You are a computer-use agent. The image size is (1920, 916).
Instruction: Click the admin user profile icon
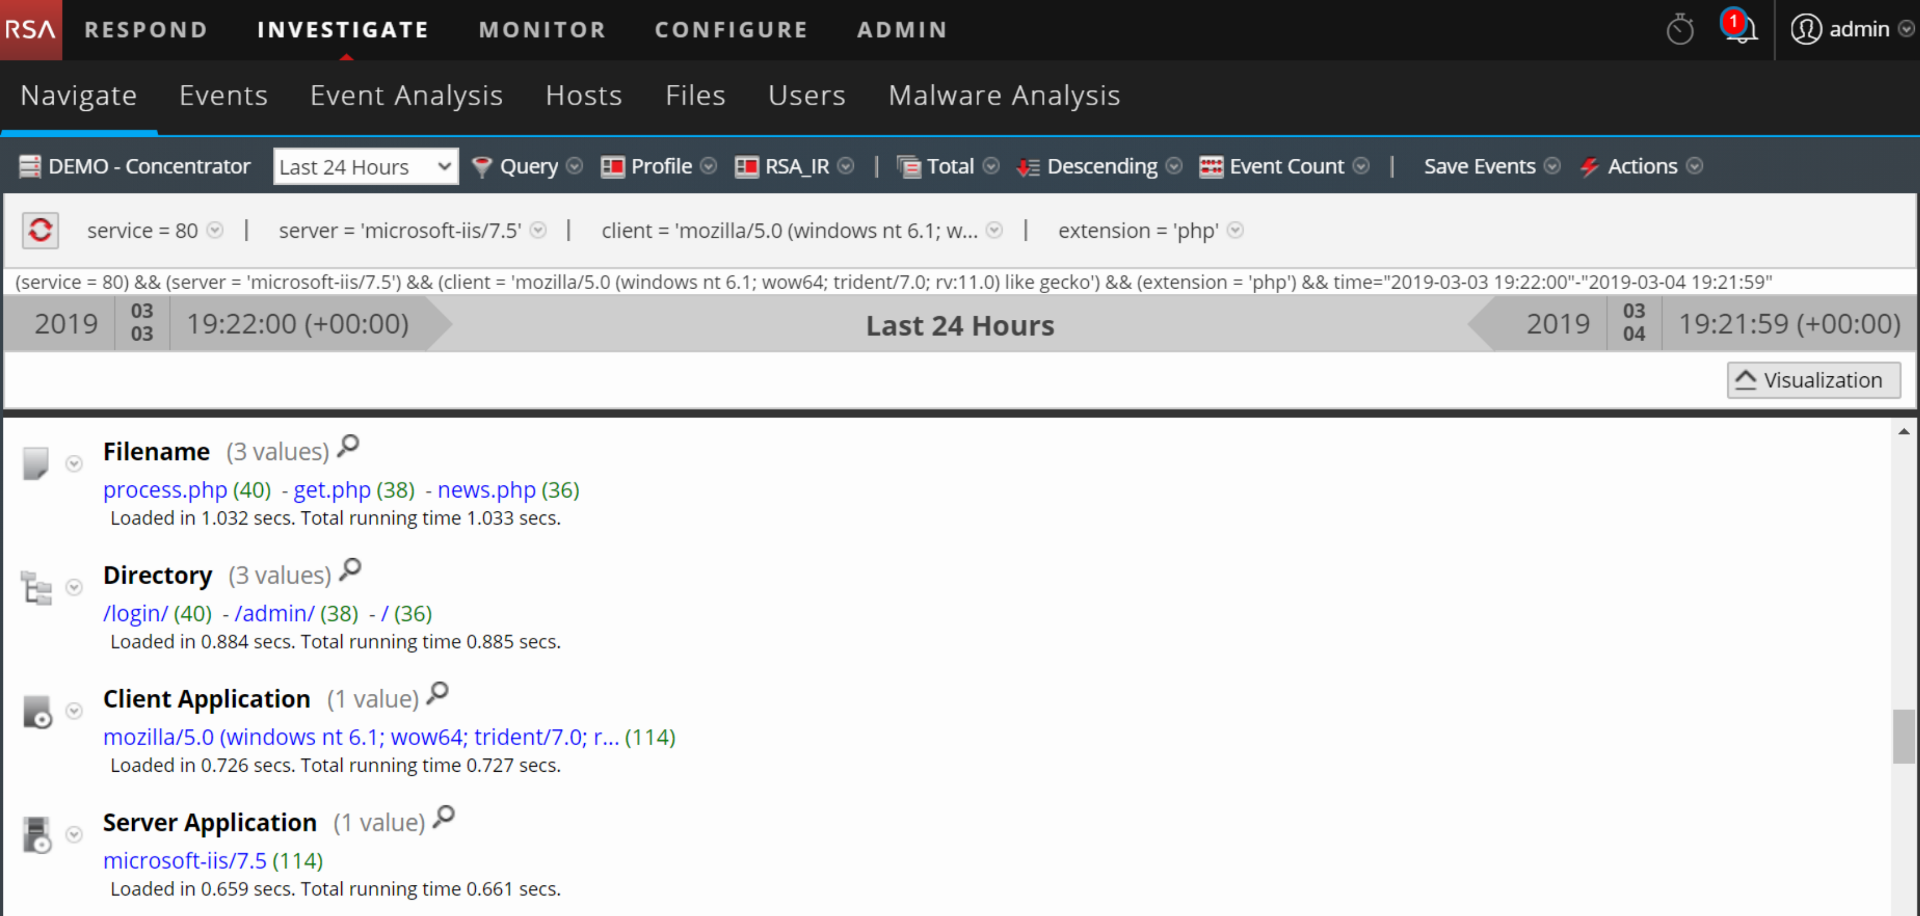click(x=1806, y=29)
